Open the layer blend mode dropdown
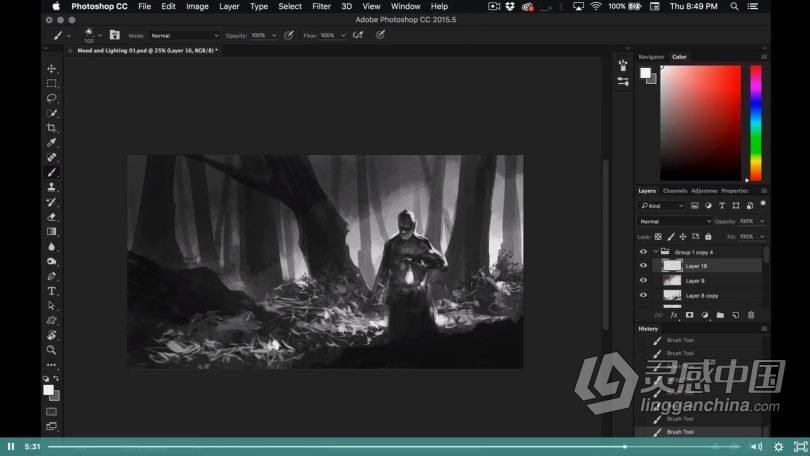The image size is (810, 456). [x=675, y=221]
